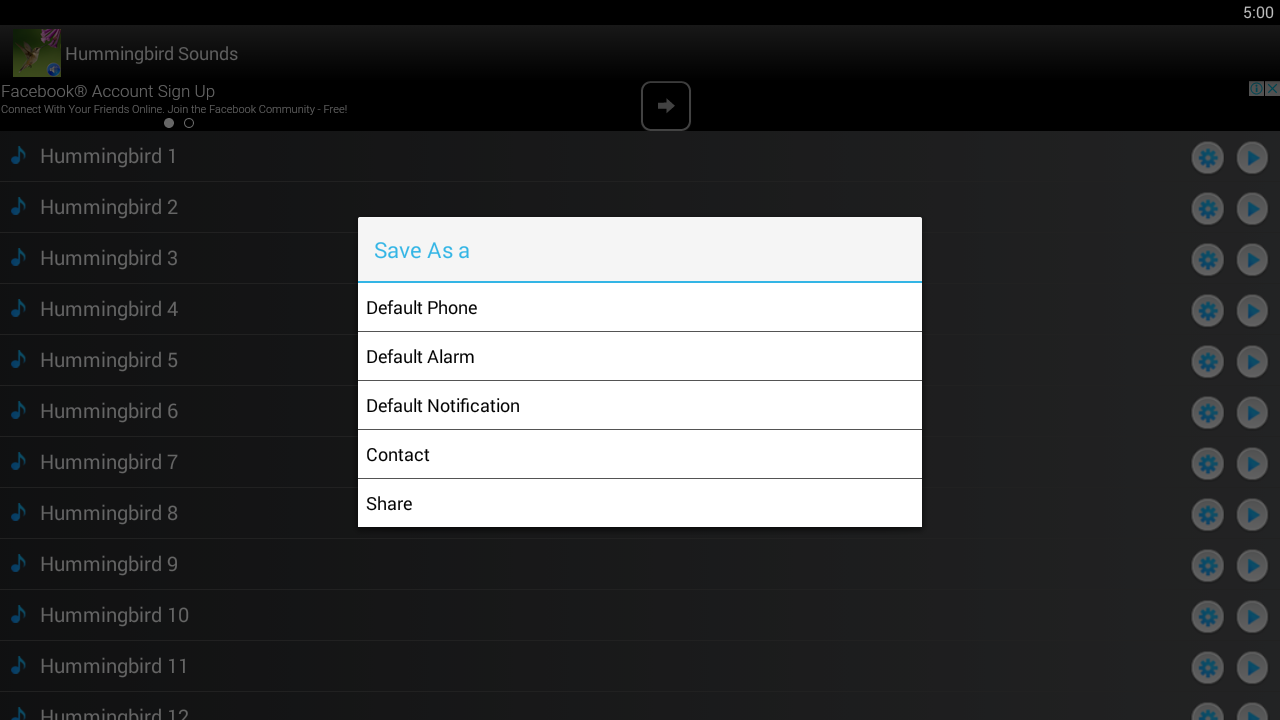1280x720 pixels.
Task: Select Hummingbird 9 list row
Action: pyautogui.click(x=640, y=564)
